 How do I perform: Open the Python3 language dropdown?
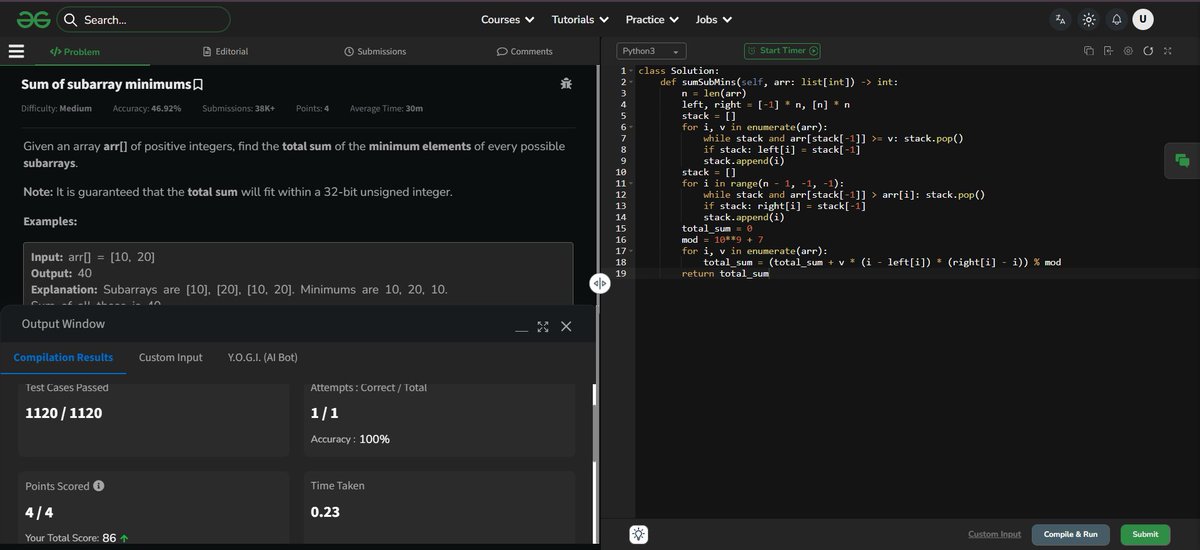click(651, 51)
